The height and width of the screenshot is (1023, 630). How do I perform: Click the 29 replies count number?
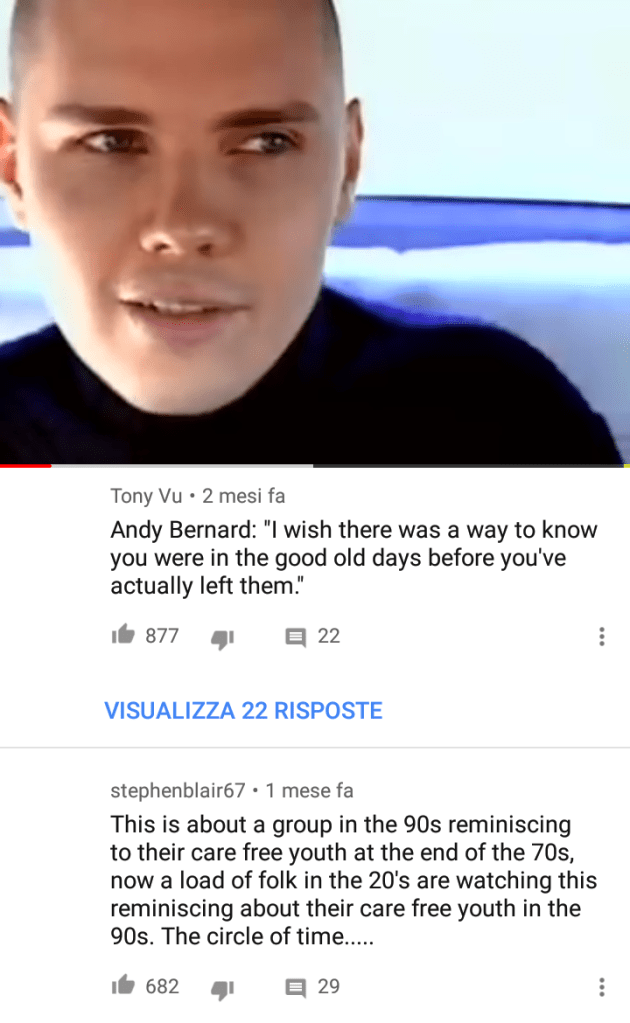329,986
